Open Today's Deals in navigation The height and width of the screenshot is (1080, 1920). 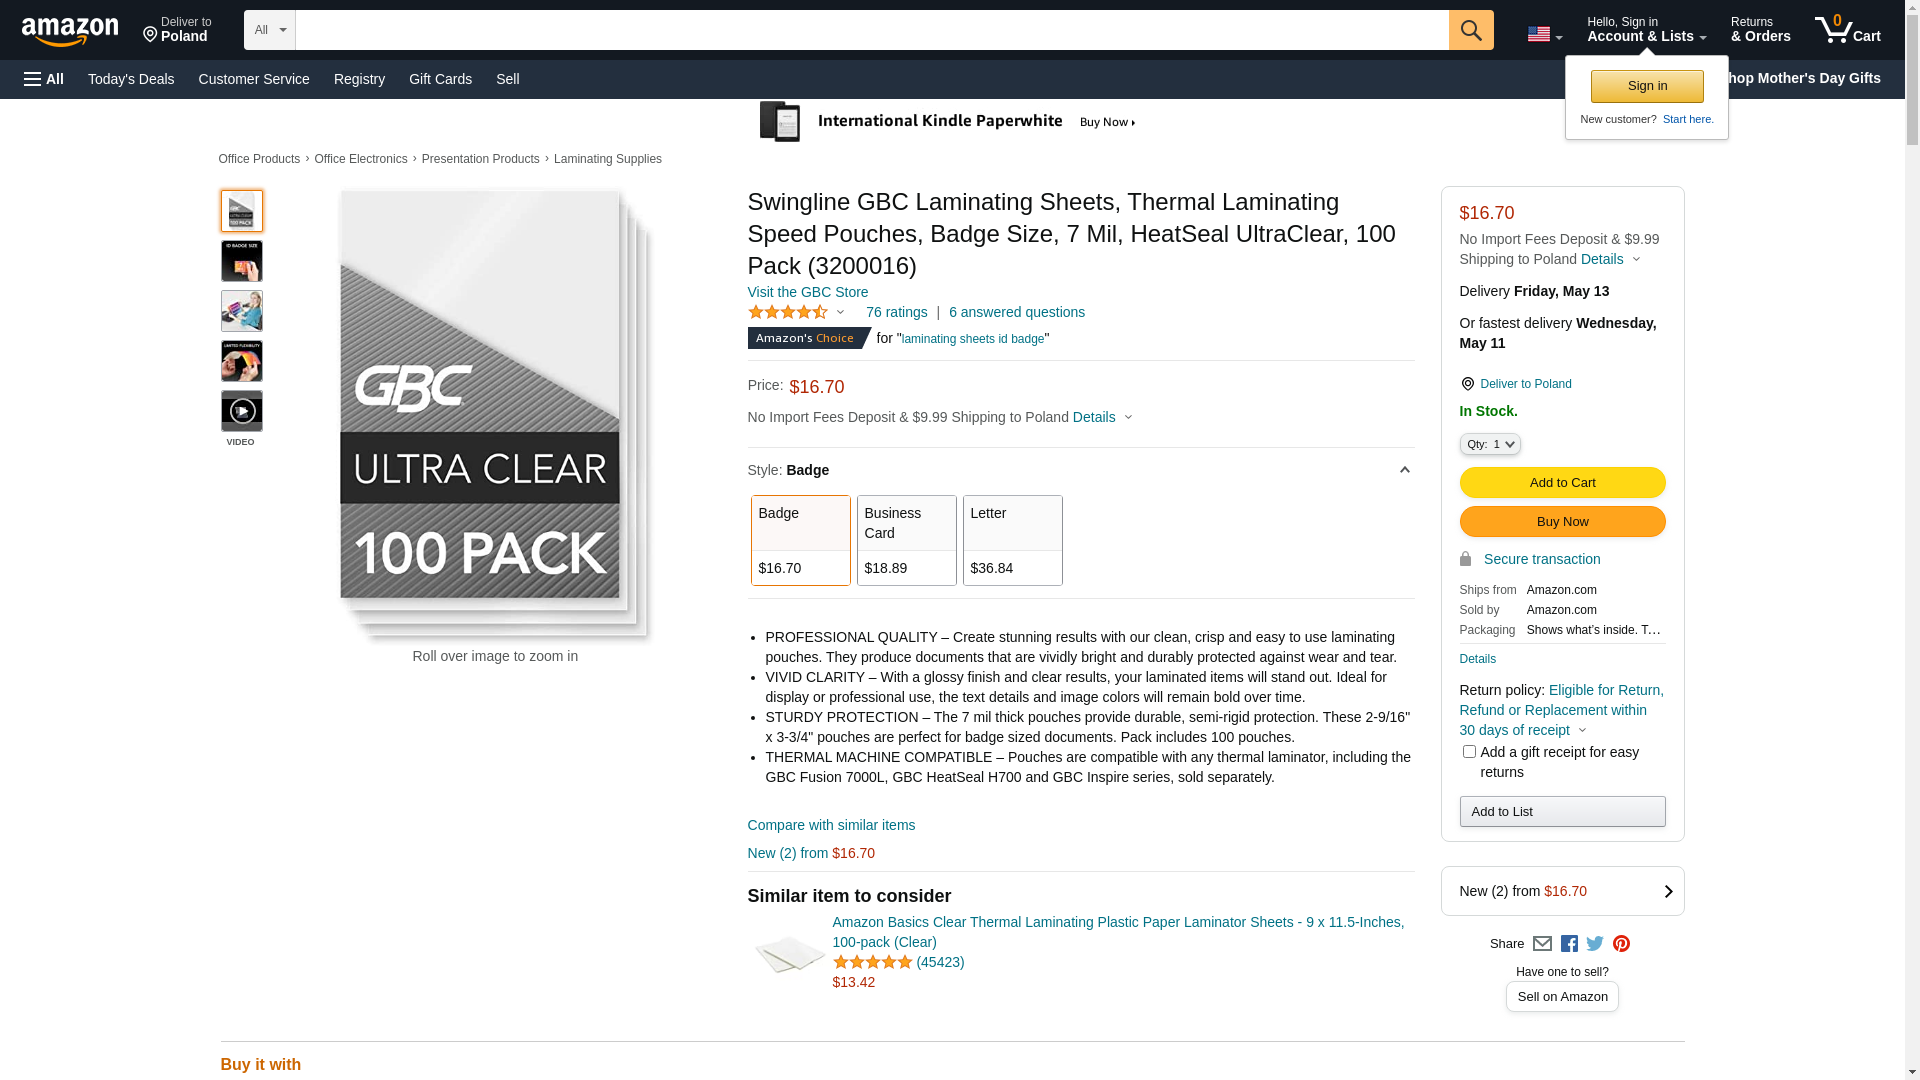[x=131, y=79]
